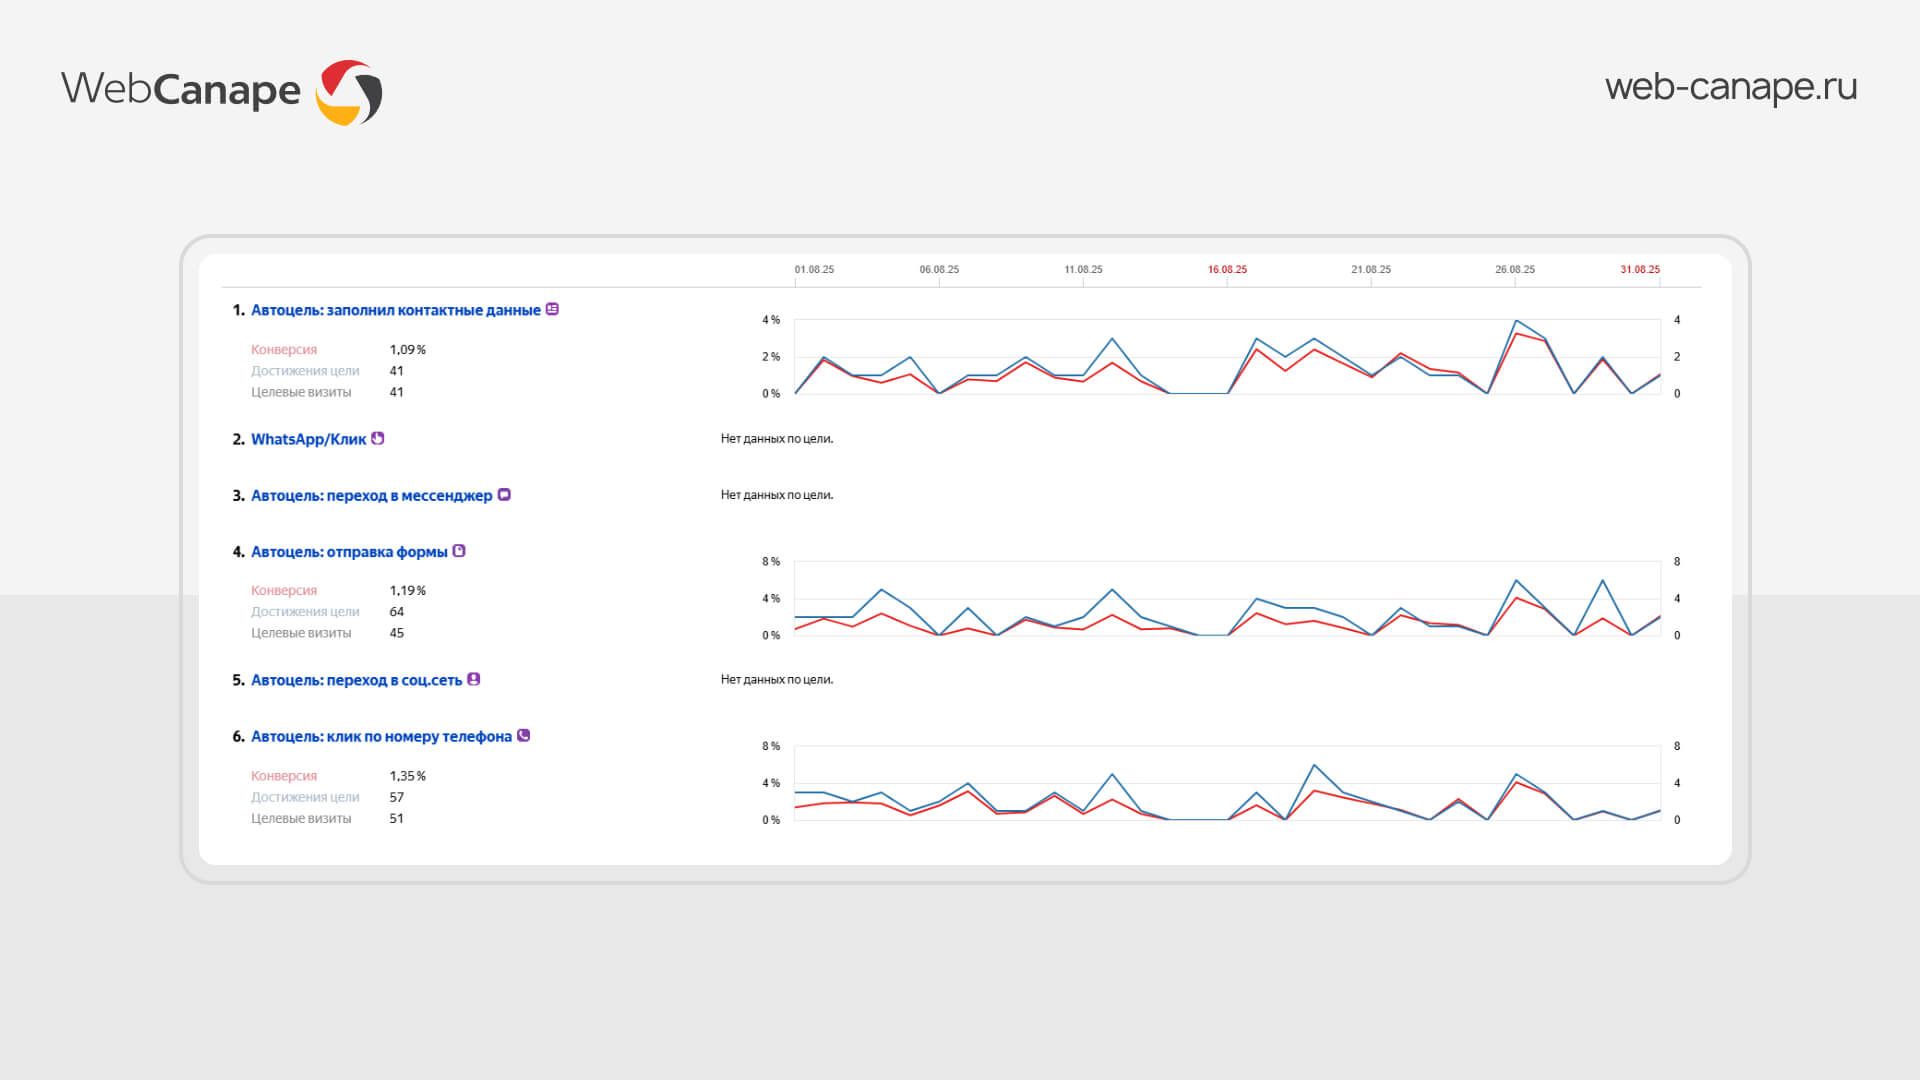Click the purple icon next to WhatsApp/Клик
Screen dimensions: 1920x1080
click(377, 439)
